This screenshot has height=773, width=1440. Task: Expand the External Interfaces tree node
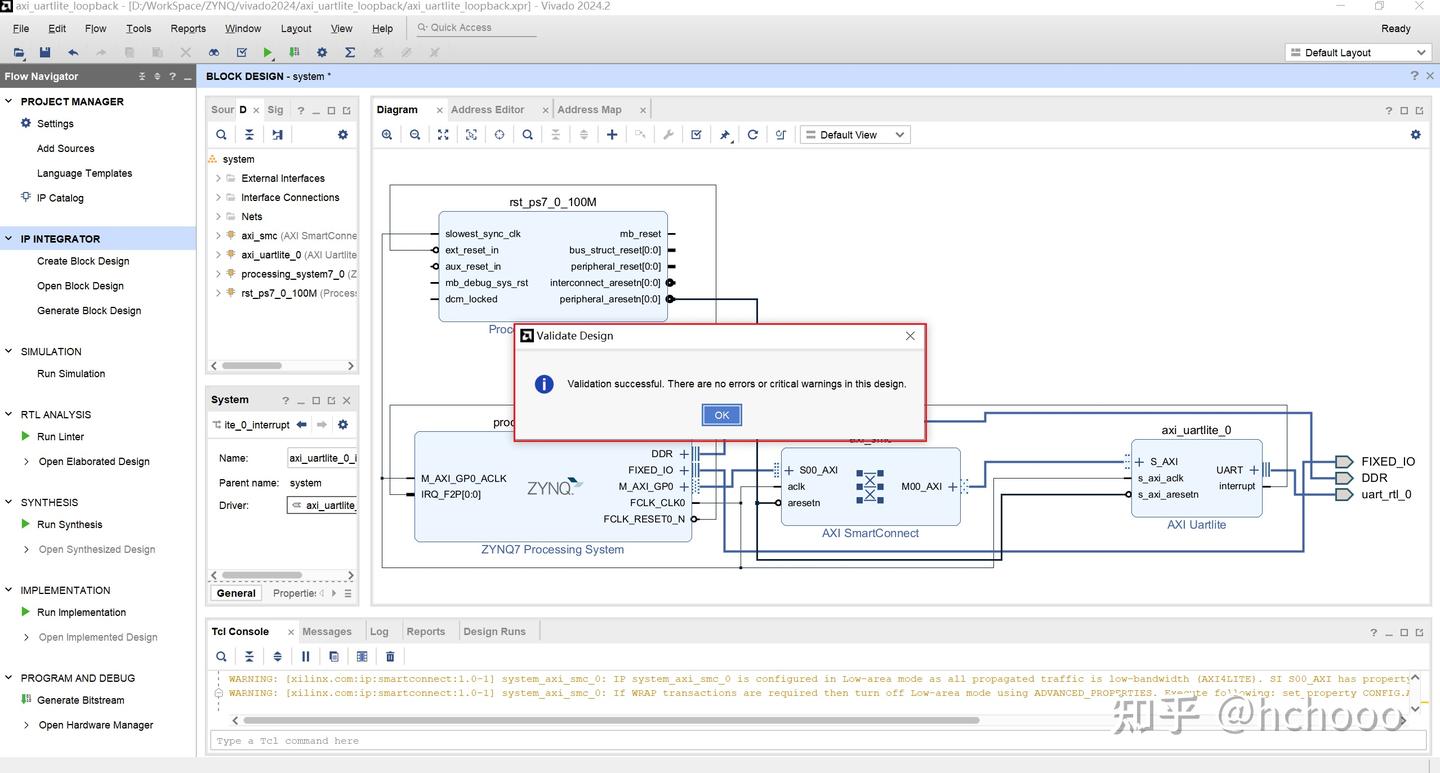point(218,178)
